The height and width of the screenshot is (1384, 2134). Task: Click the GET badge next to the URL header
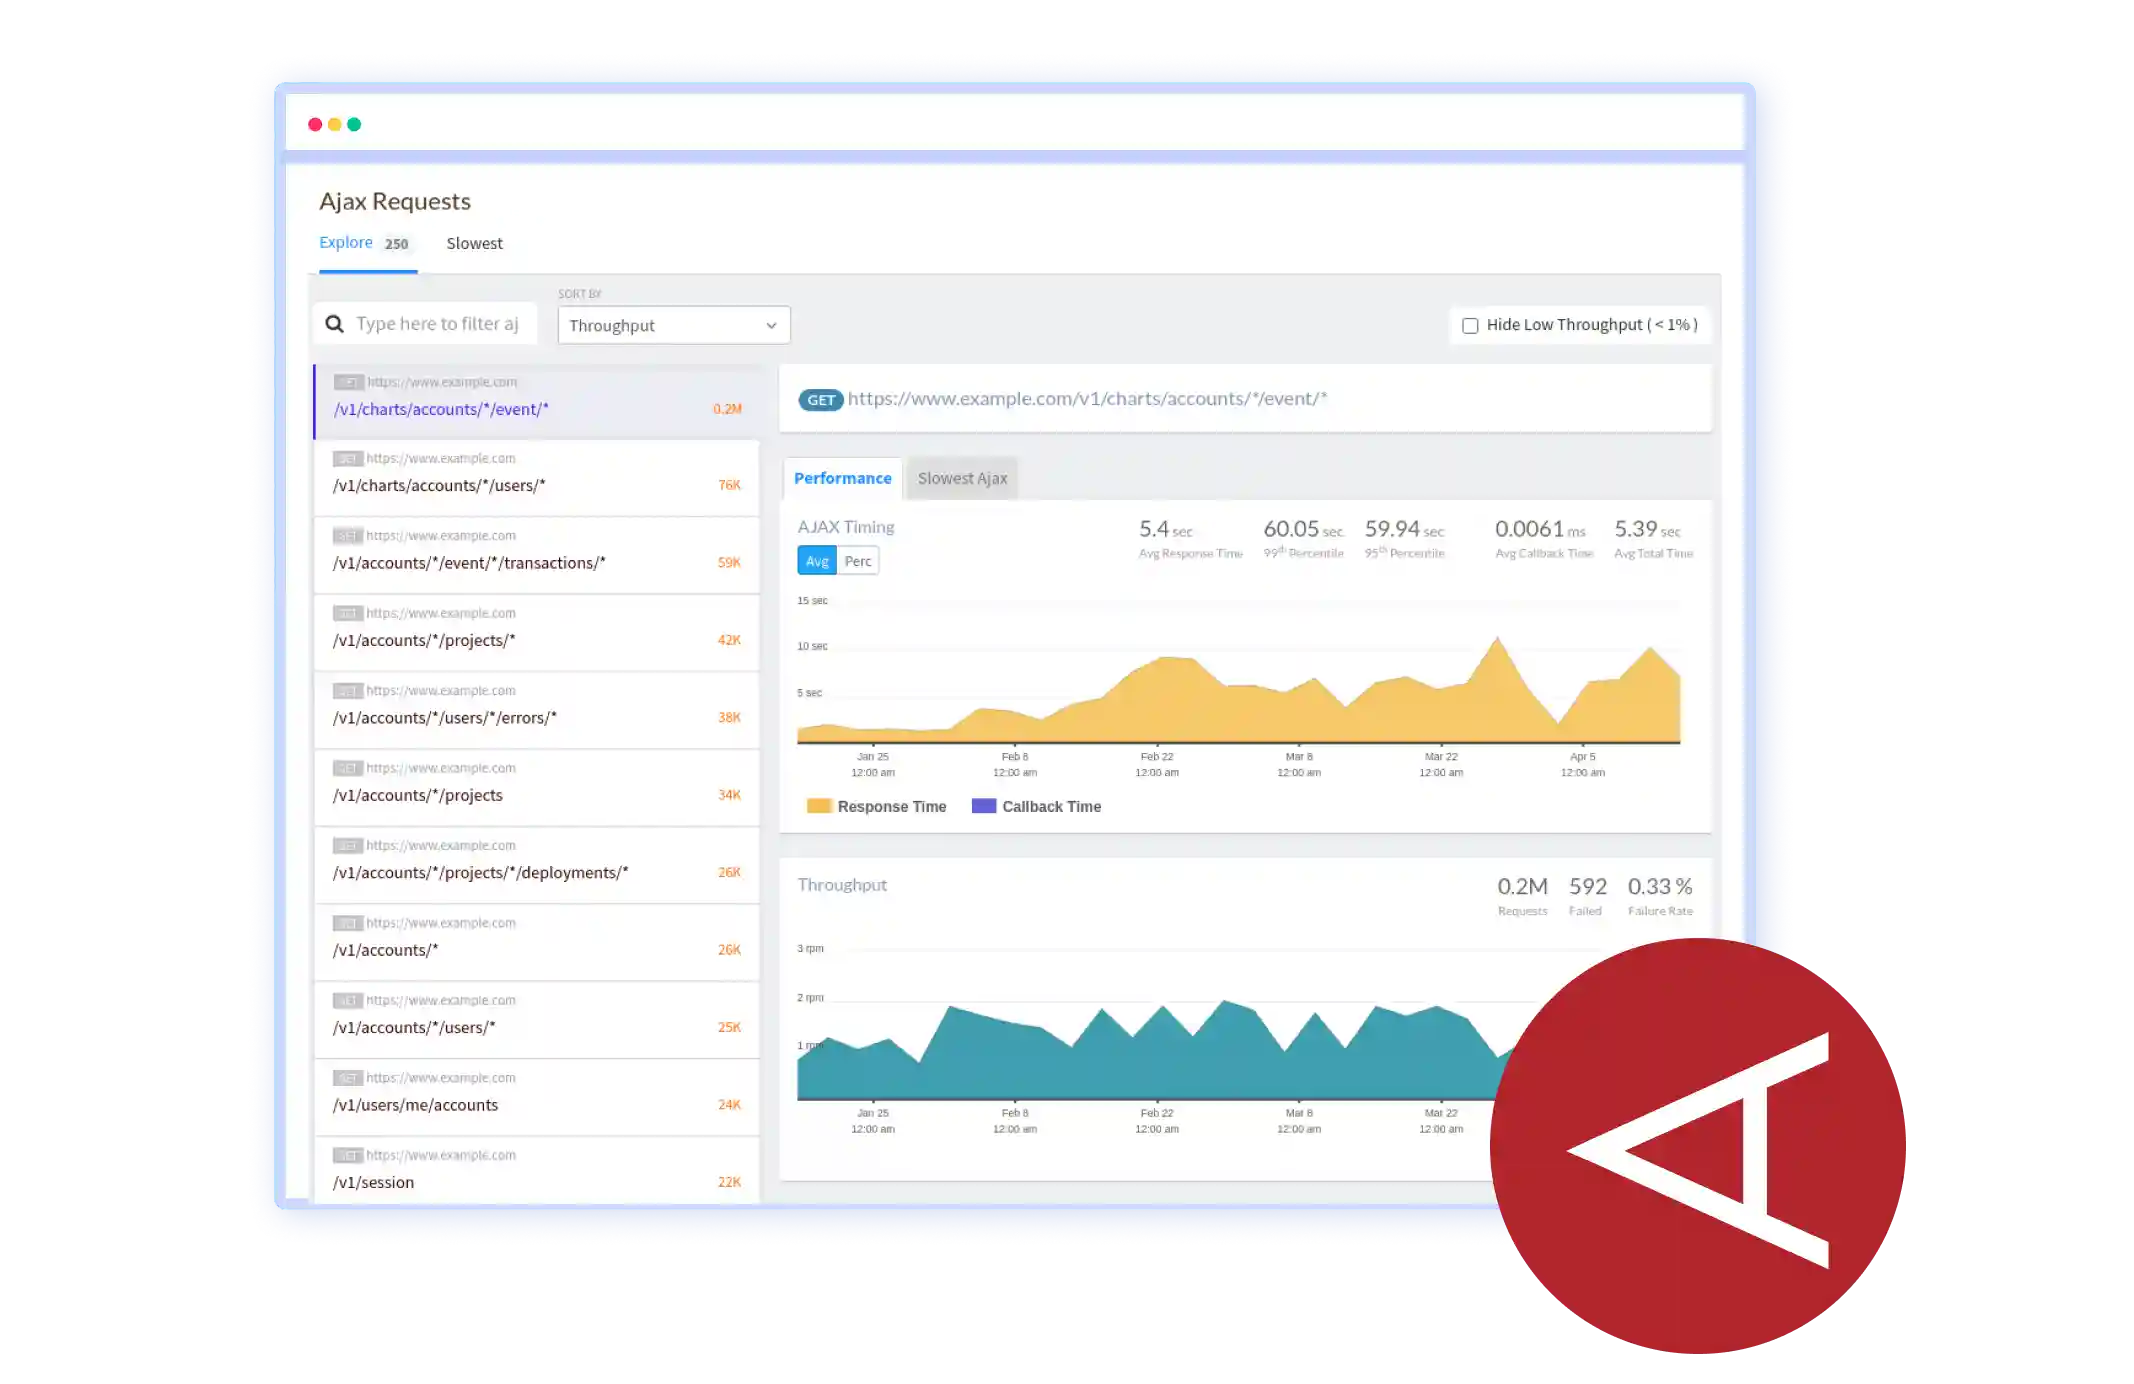(820, 400)
